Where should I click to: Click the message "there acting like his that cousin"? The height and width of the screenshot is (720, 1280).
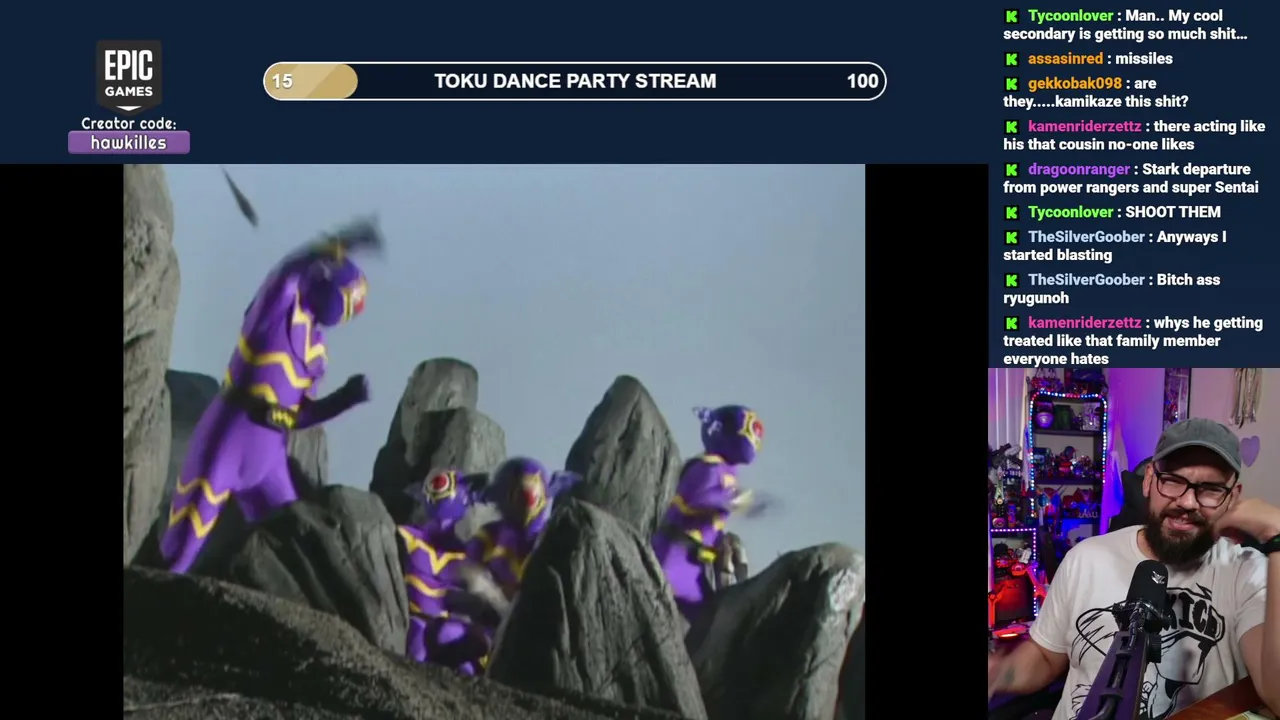pos(1134,136)
